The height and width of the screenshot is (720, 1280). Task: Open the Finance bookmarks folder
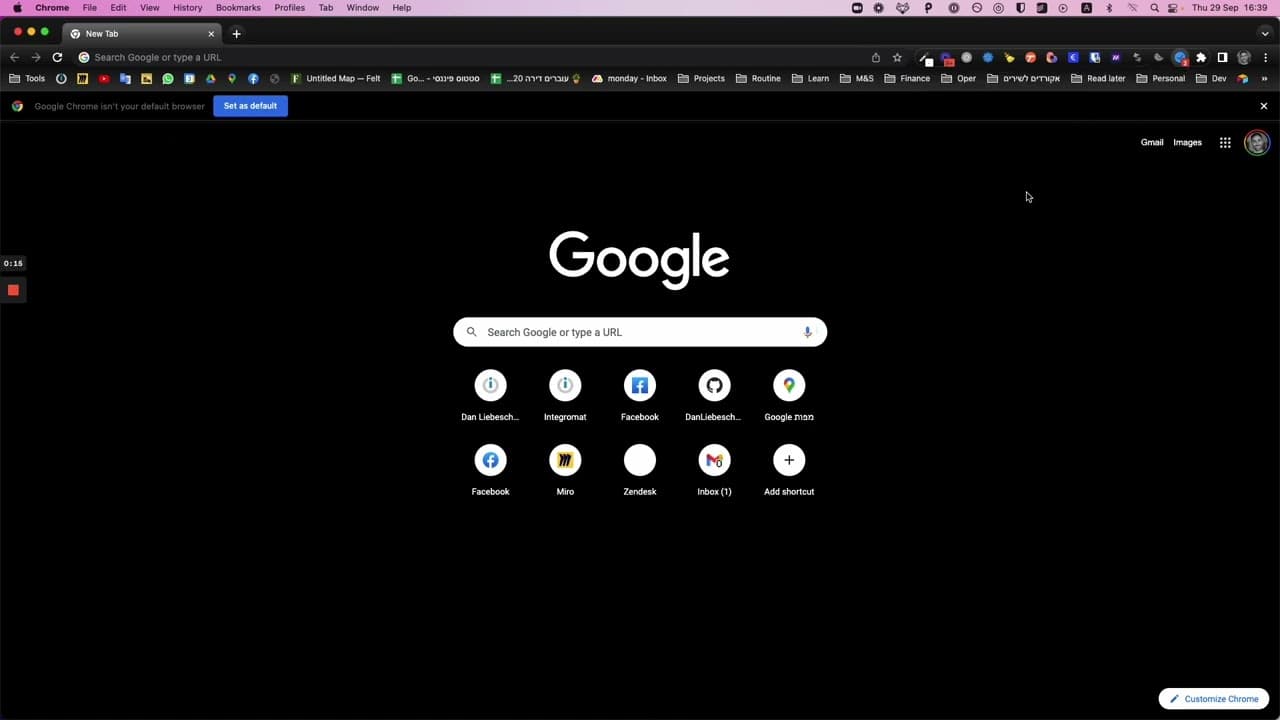point(907,79)
